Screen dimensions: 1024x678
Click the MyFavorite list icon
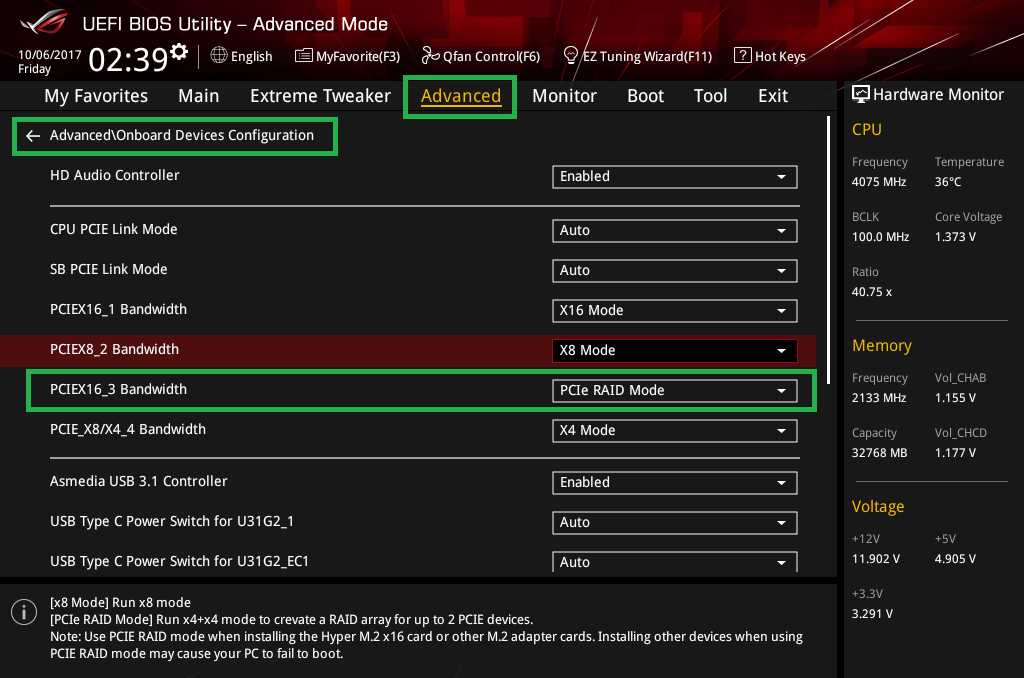(x=303, y=56)
